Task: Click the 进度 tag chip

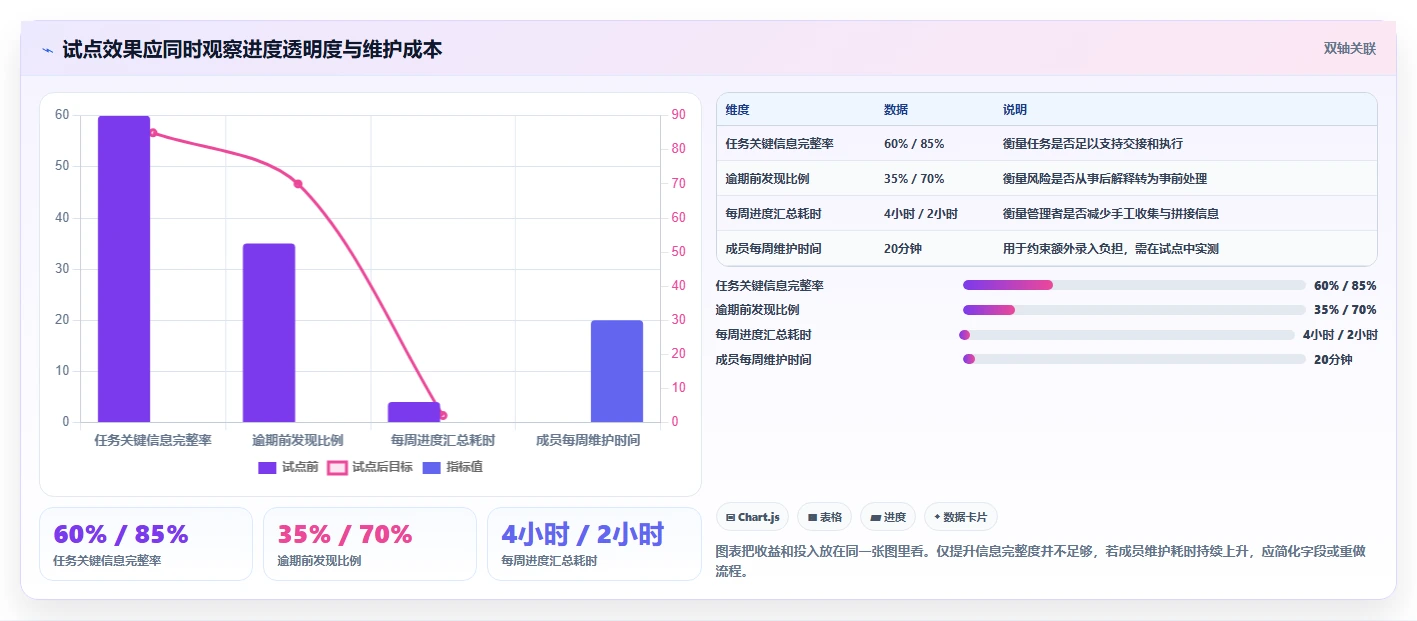Action: point(888,517)
